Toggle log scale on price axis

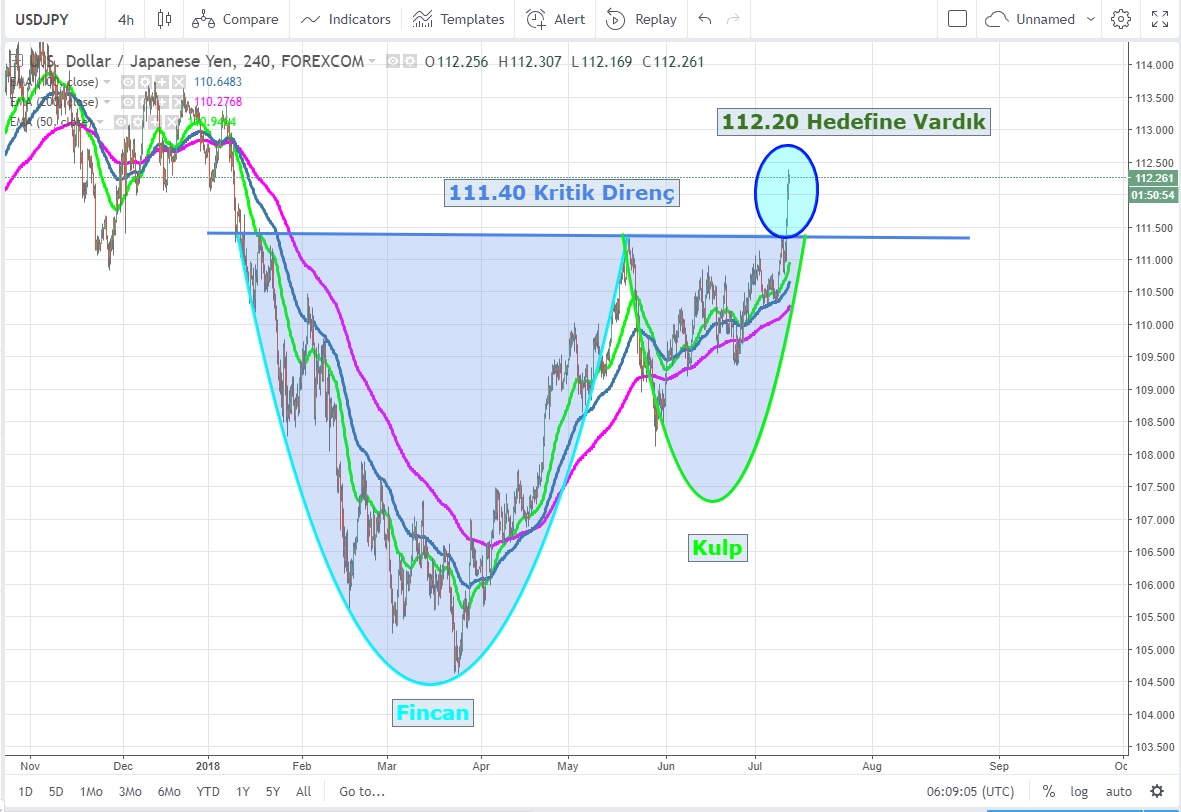tap(1080, 791)
